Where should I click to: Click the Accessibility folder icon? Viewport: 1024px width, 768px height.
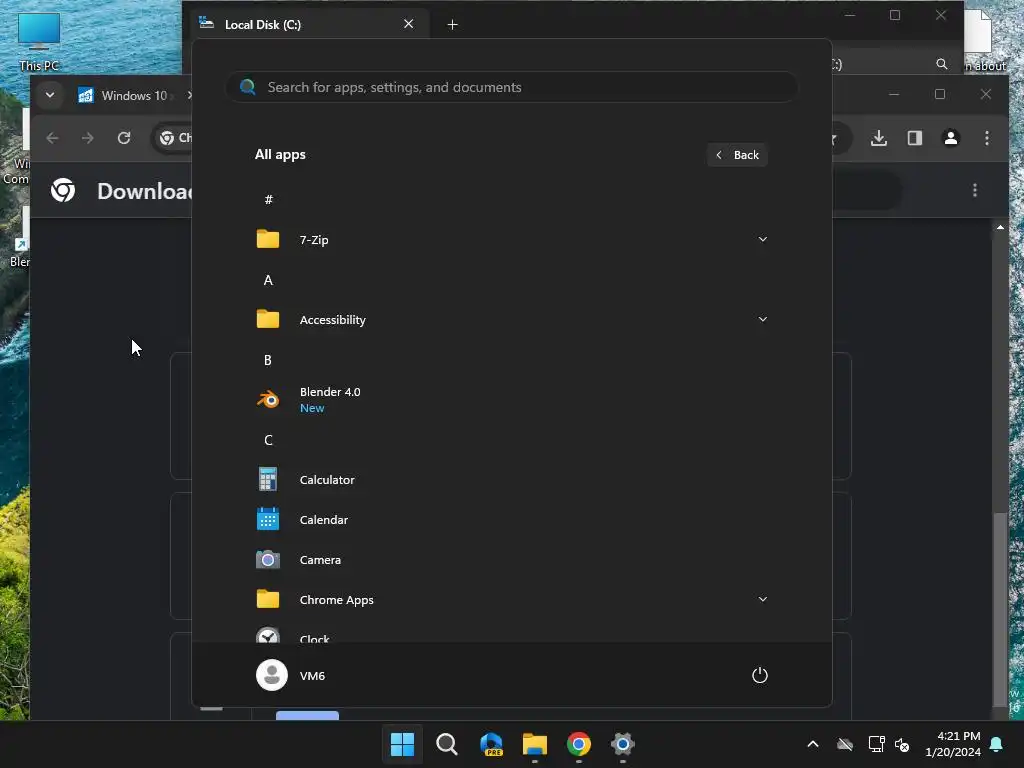(x=268, y=319)
